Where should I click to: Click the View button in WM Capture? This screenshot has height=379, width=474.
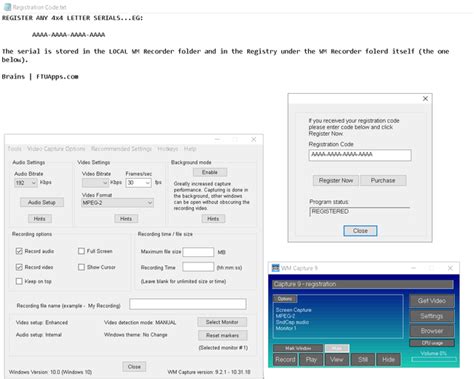tap(337, 360)
